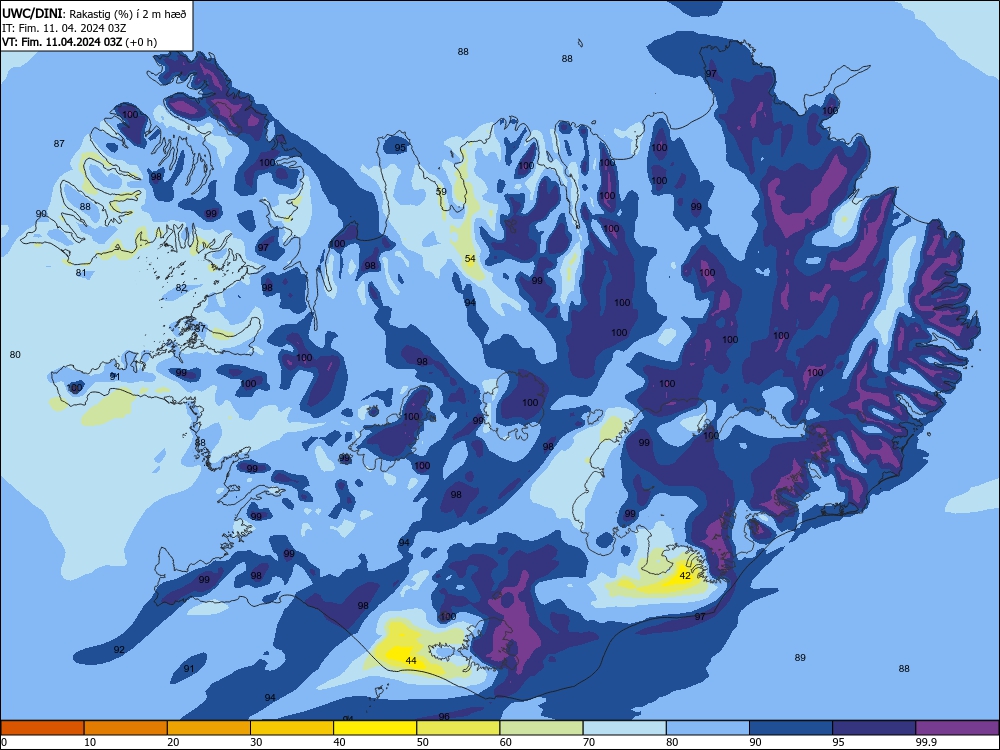Select the '20' legend scale label
This screenshot has width=1000, height=750.
(x=173, y=742)
